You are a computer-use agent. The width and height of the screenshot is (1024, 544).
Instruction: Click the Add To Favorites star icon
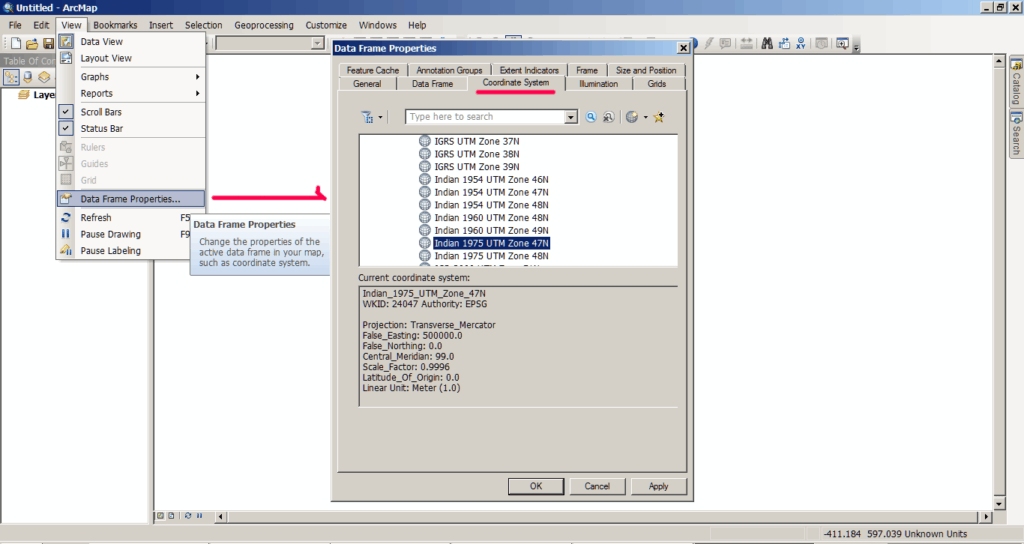659,117
